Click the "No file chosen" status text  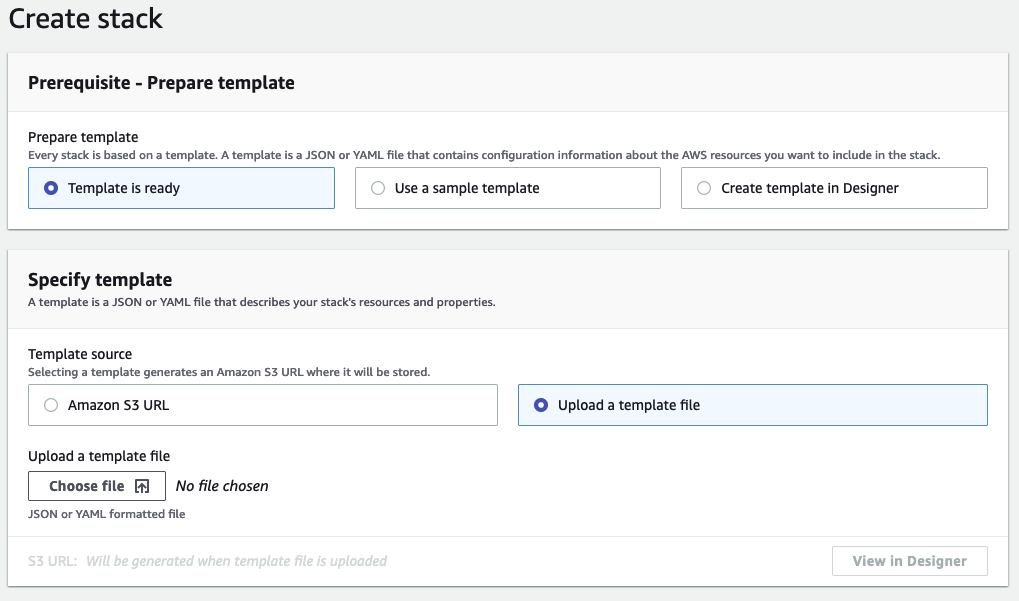point(222,486)
